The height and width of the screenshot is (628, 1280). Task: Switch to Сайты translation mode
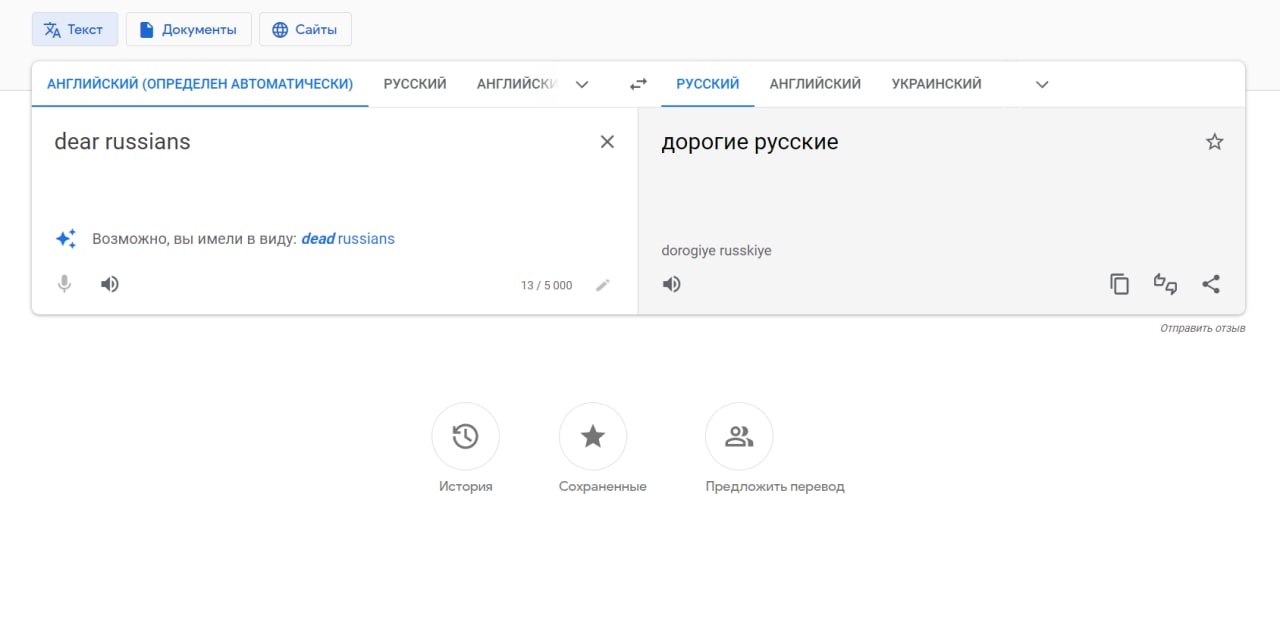[x=305, y=29]
